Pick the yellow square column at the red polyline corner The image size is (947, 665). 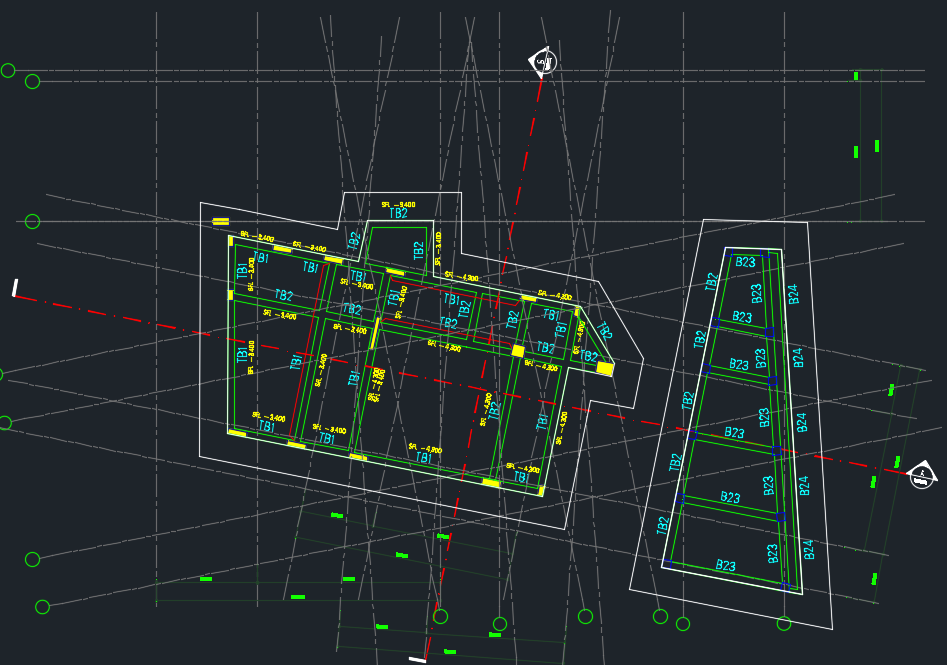518,351
